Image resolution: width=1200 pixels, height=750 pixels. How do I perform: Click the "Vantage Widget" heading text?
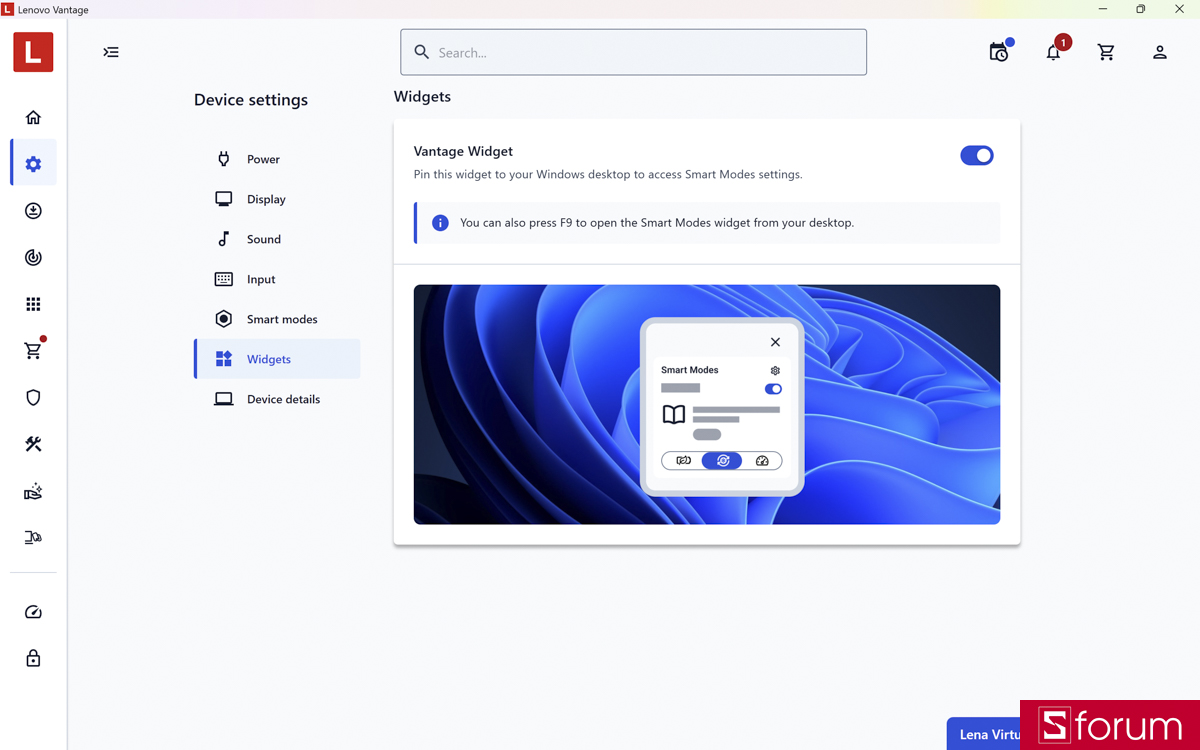(463, 151)
